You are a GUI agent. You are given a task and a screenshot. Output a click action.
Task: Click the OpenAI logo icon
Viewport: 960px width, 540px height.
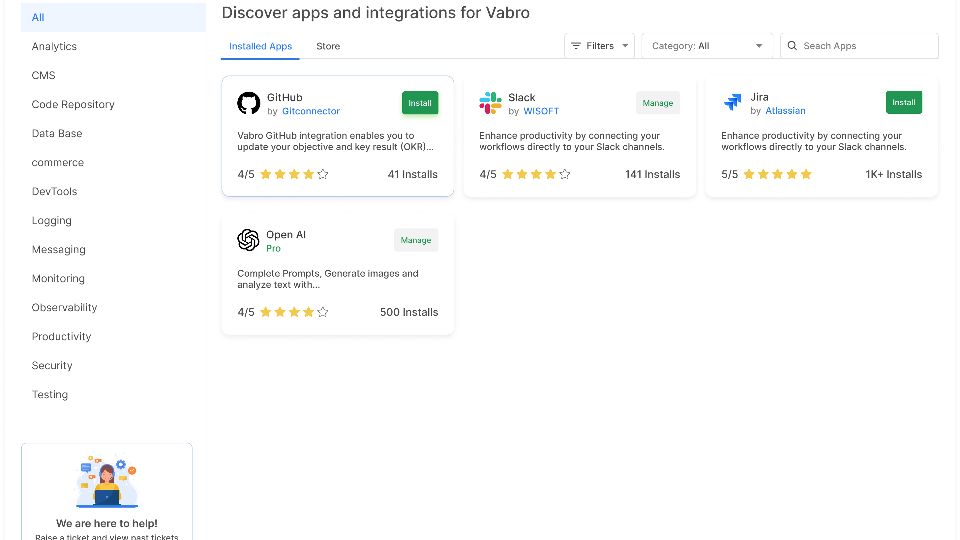coord(248,240)
